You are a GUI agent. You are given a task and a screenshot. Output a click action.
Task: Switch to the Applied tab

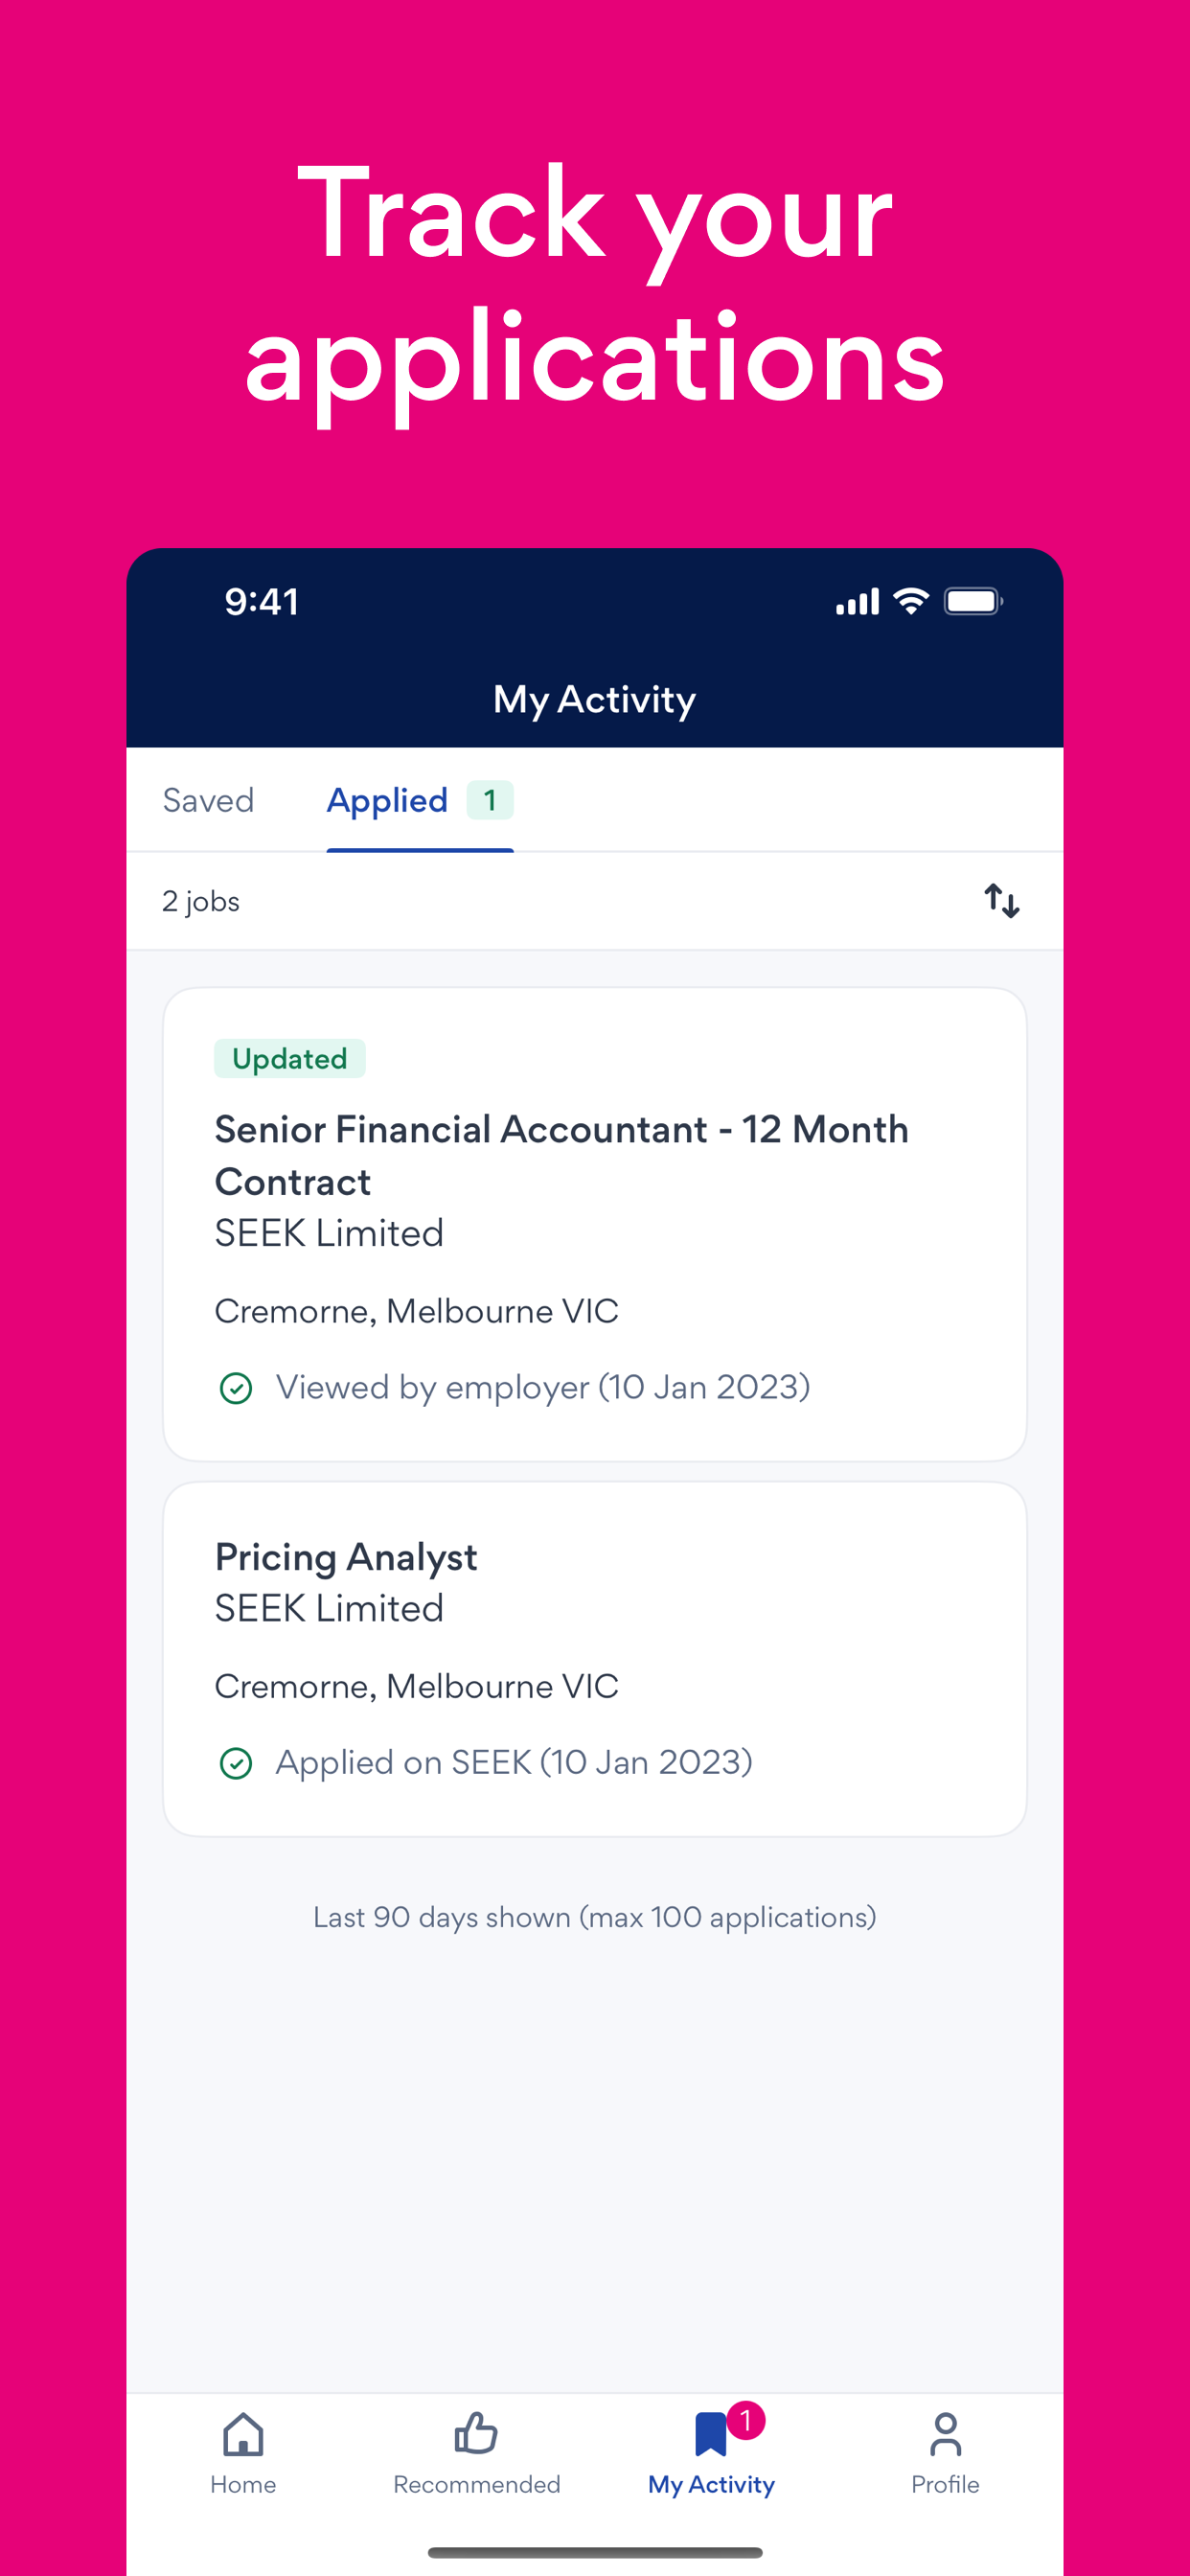pos(387,800)
